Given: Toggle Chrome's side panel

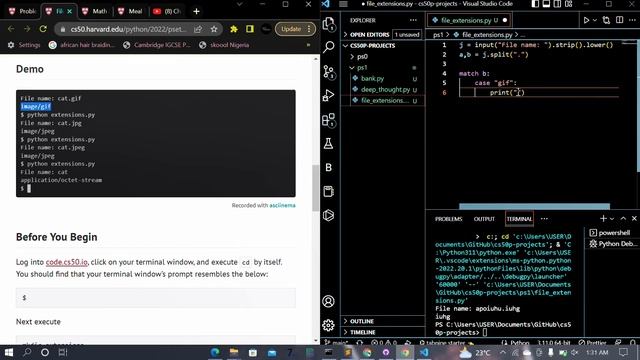Looking at the screenshot, I should tap(250, 29).
